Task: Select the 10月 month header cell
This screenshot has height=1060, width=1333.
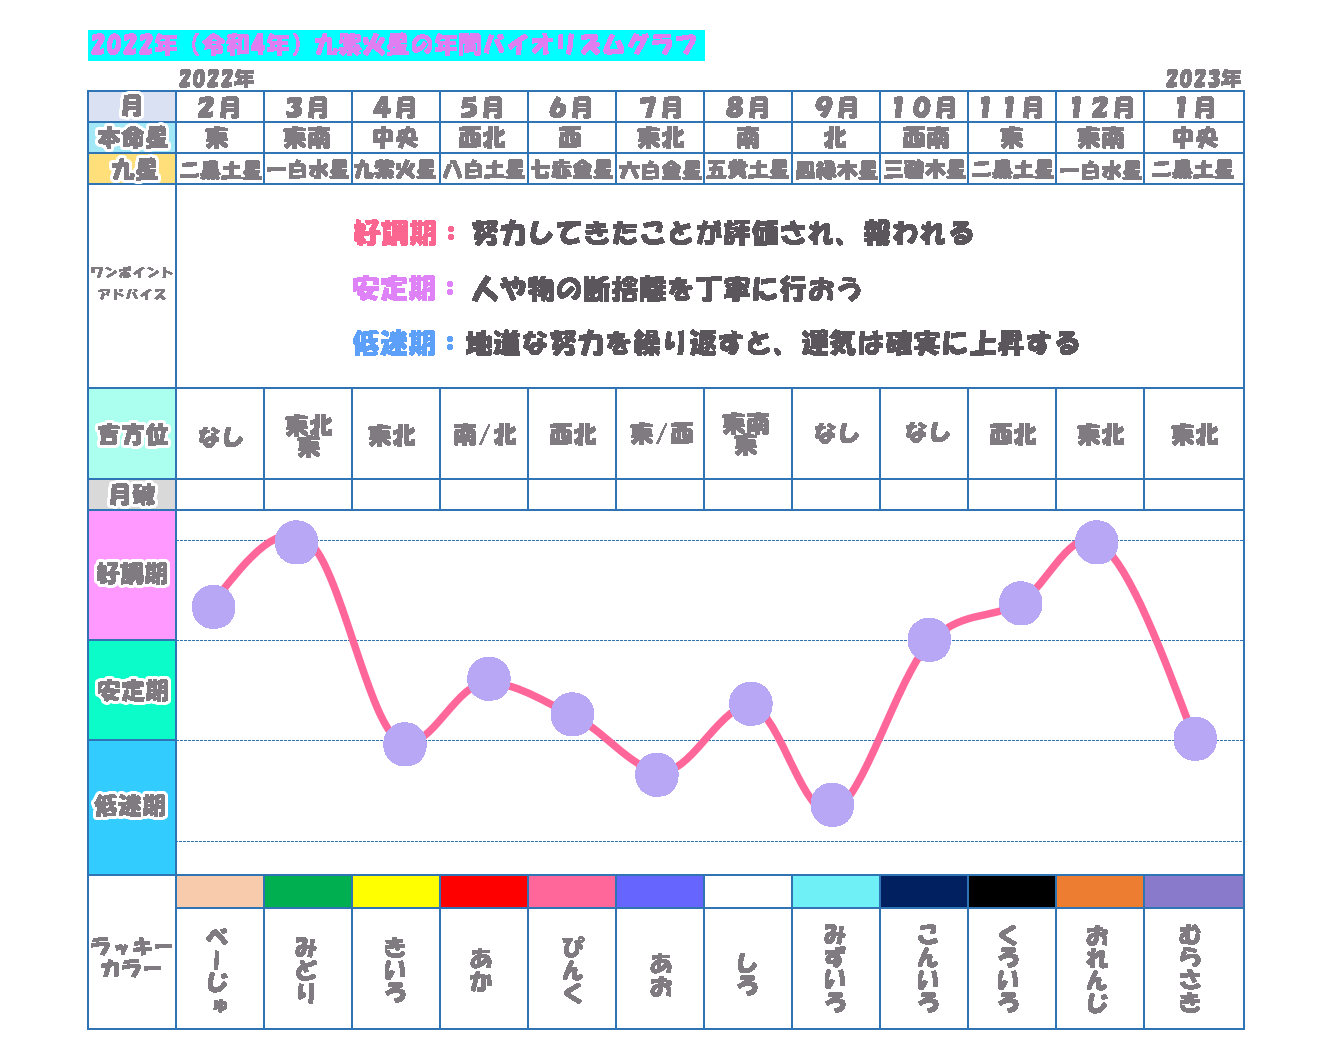Action: 924,107
